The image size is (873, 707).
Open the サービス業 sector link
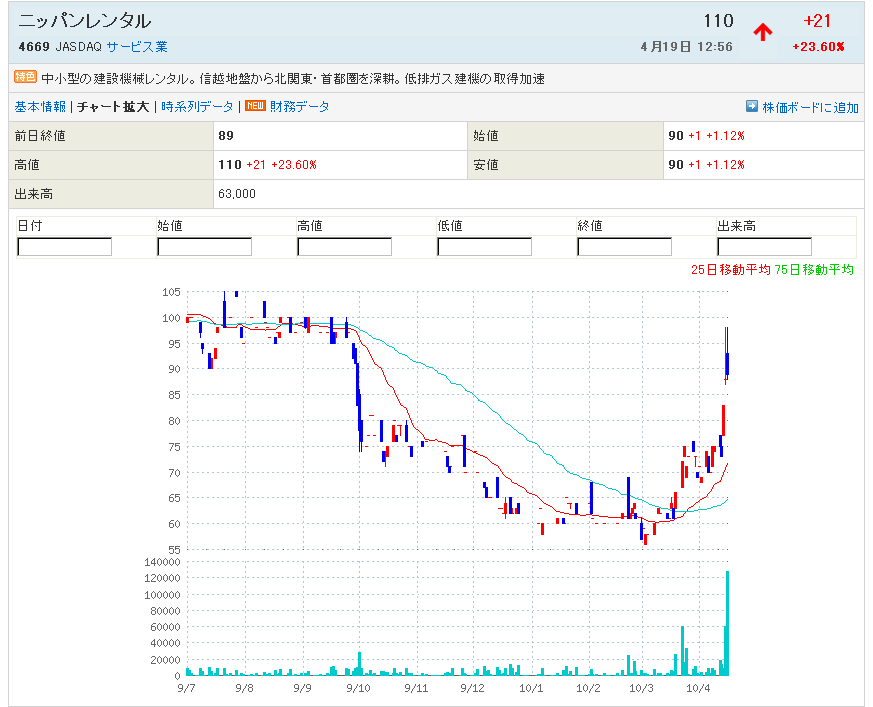click(137, 47)
